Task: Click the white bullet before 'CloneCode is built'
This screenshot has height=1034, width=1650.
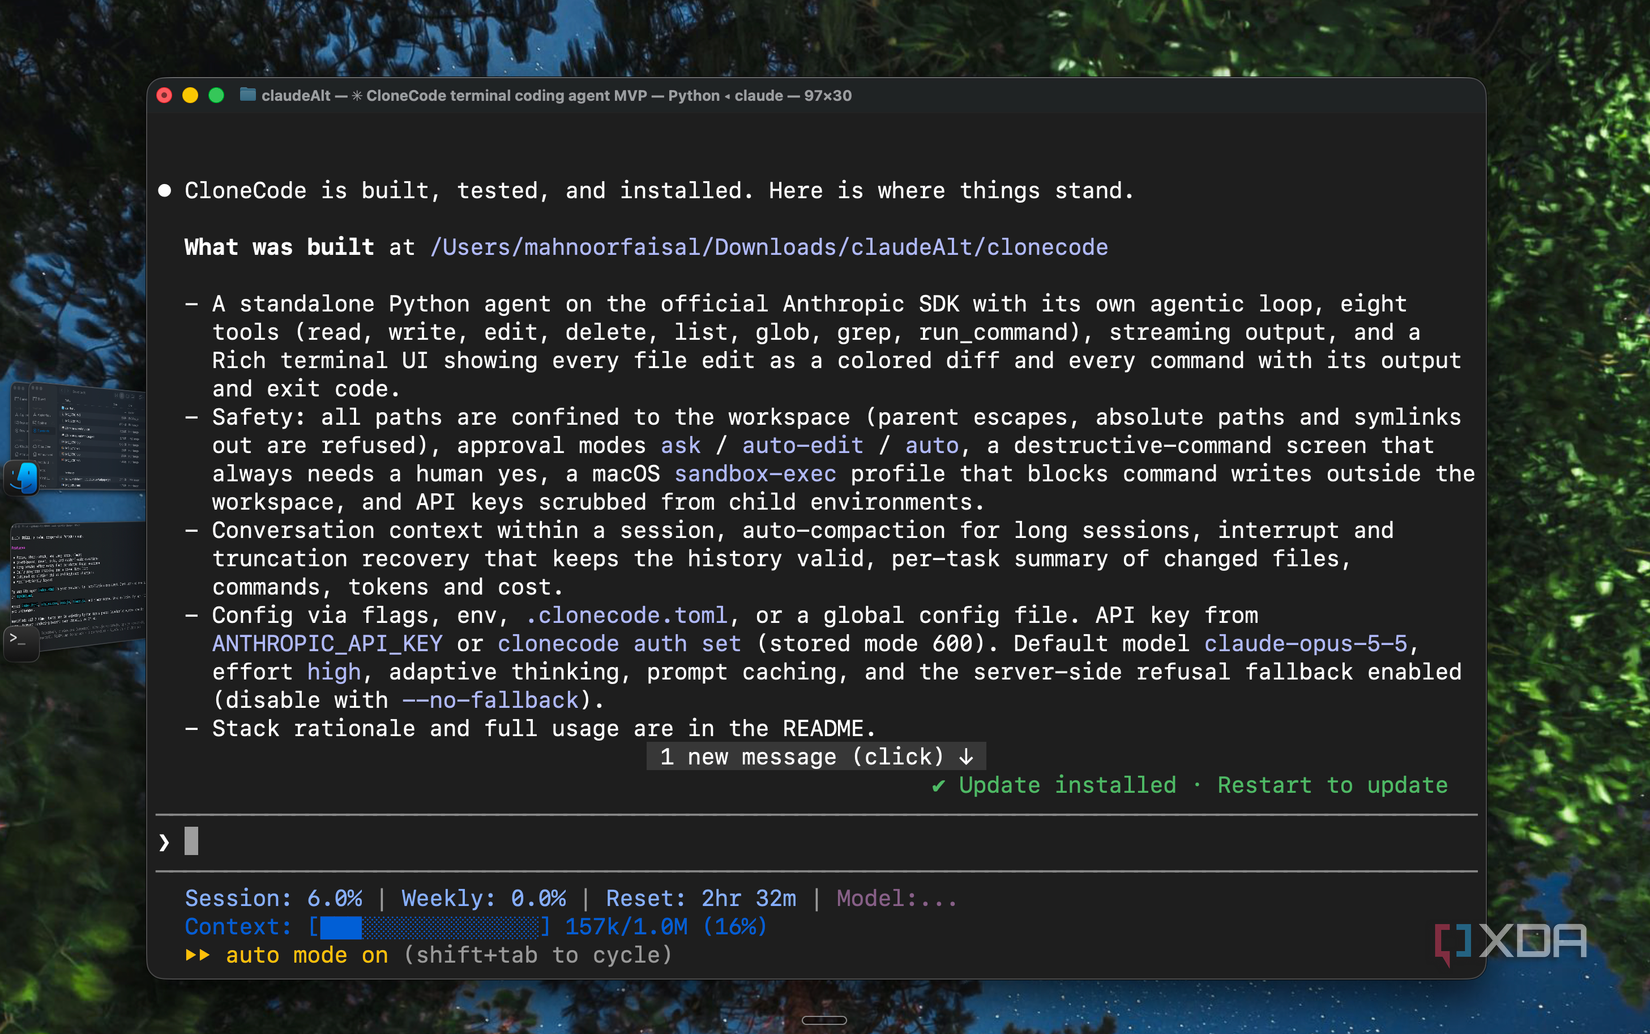Action: [x=165, y=190]
